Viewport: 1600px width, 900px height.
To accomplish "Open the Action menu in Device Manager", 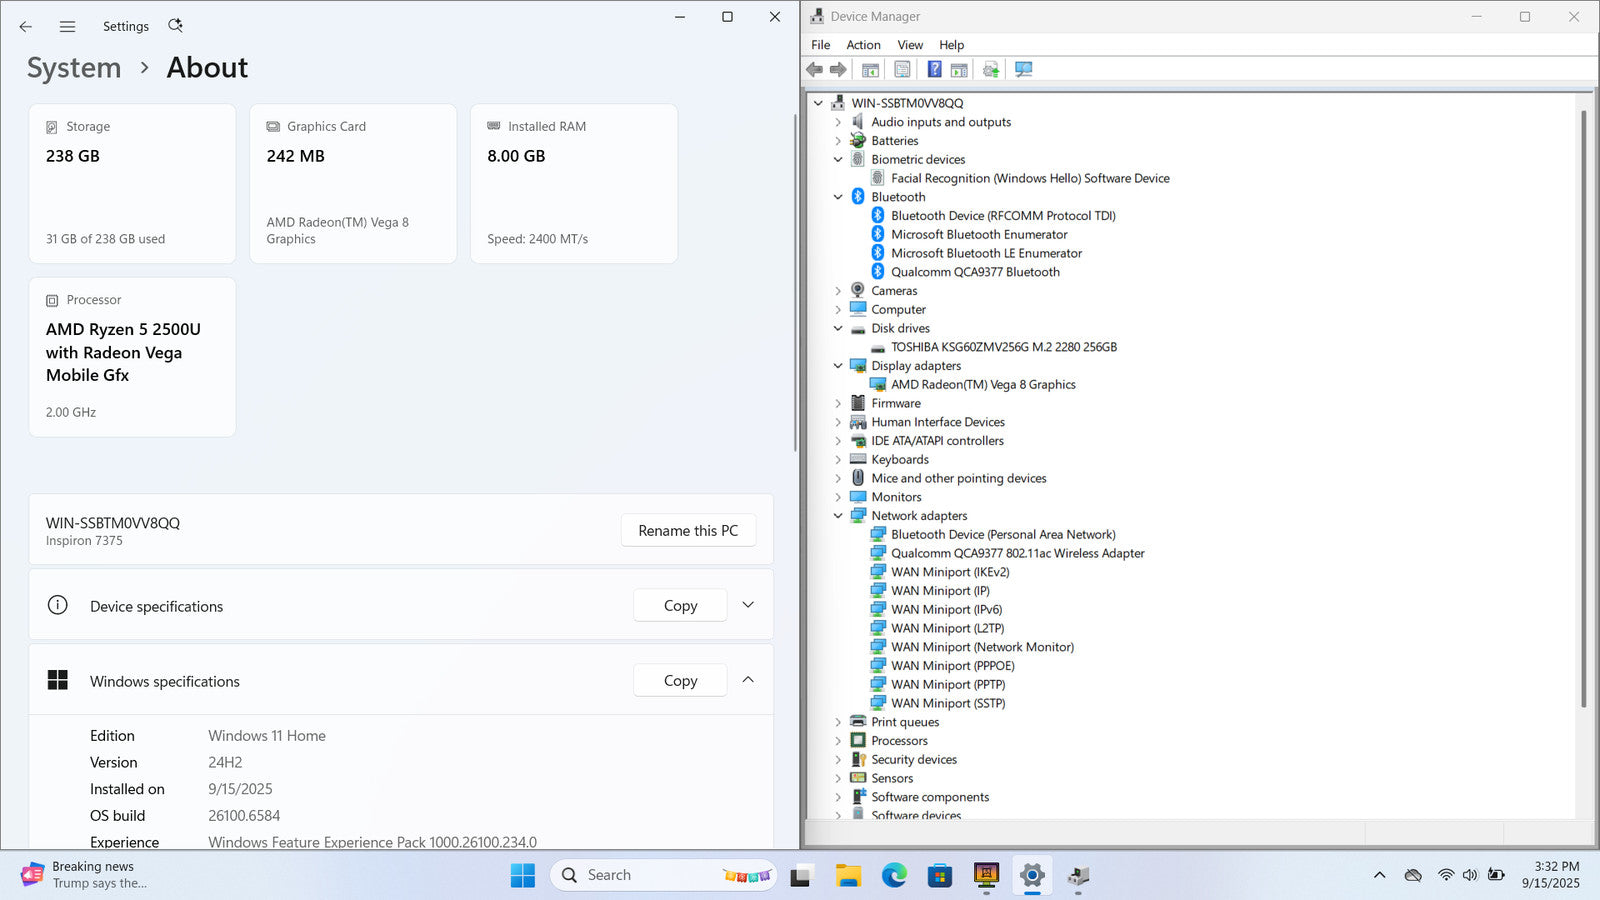I will tap(863, 45).
